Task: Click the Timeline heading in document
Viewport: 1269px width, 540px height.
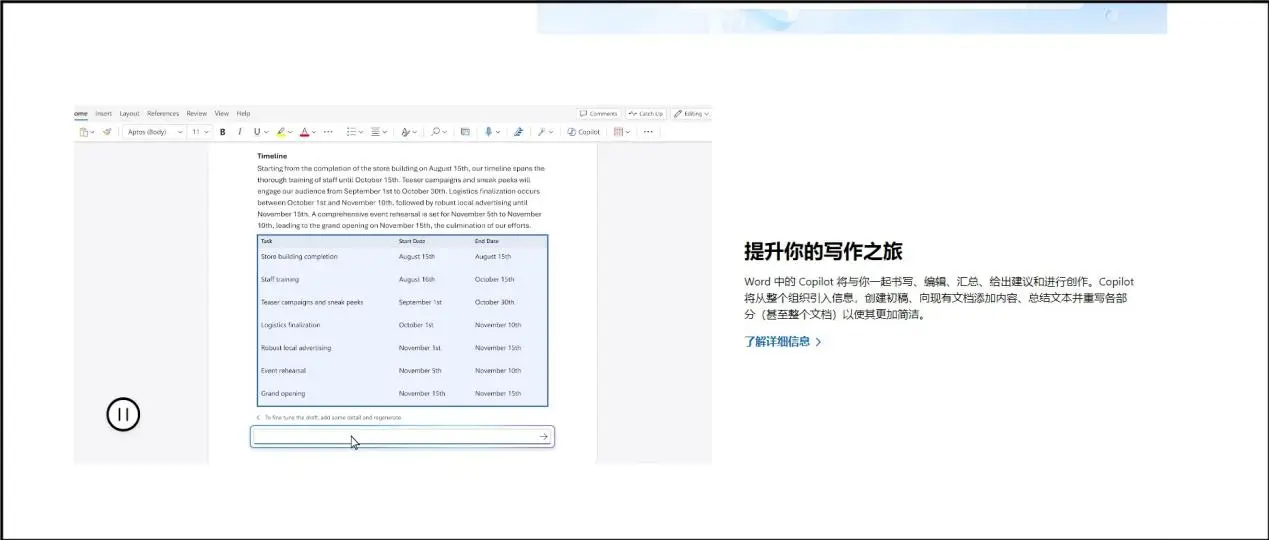Action: 272,156
